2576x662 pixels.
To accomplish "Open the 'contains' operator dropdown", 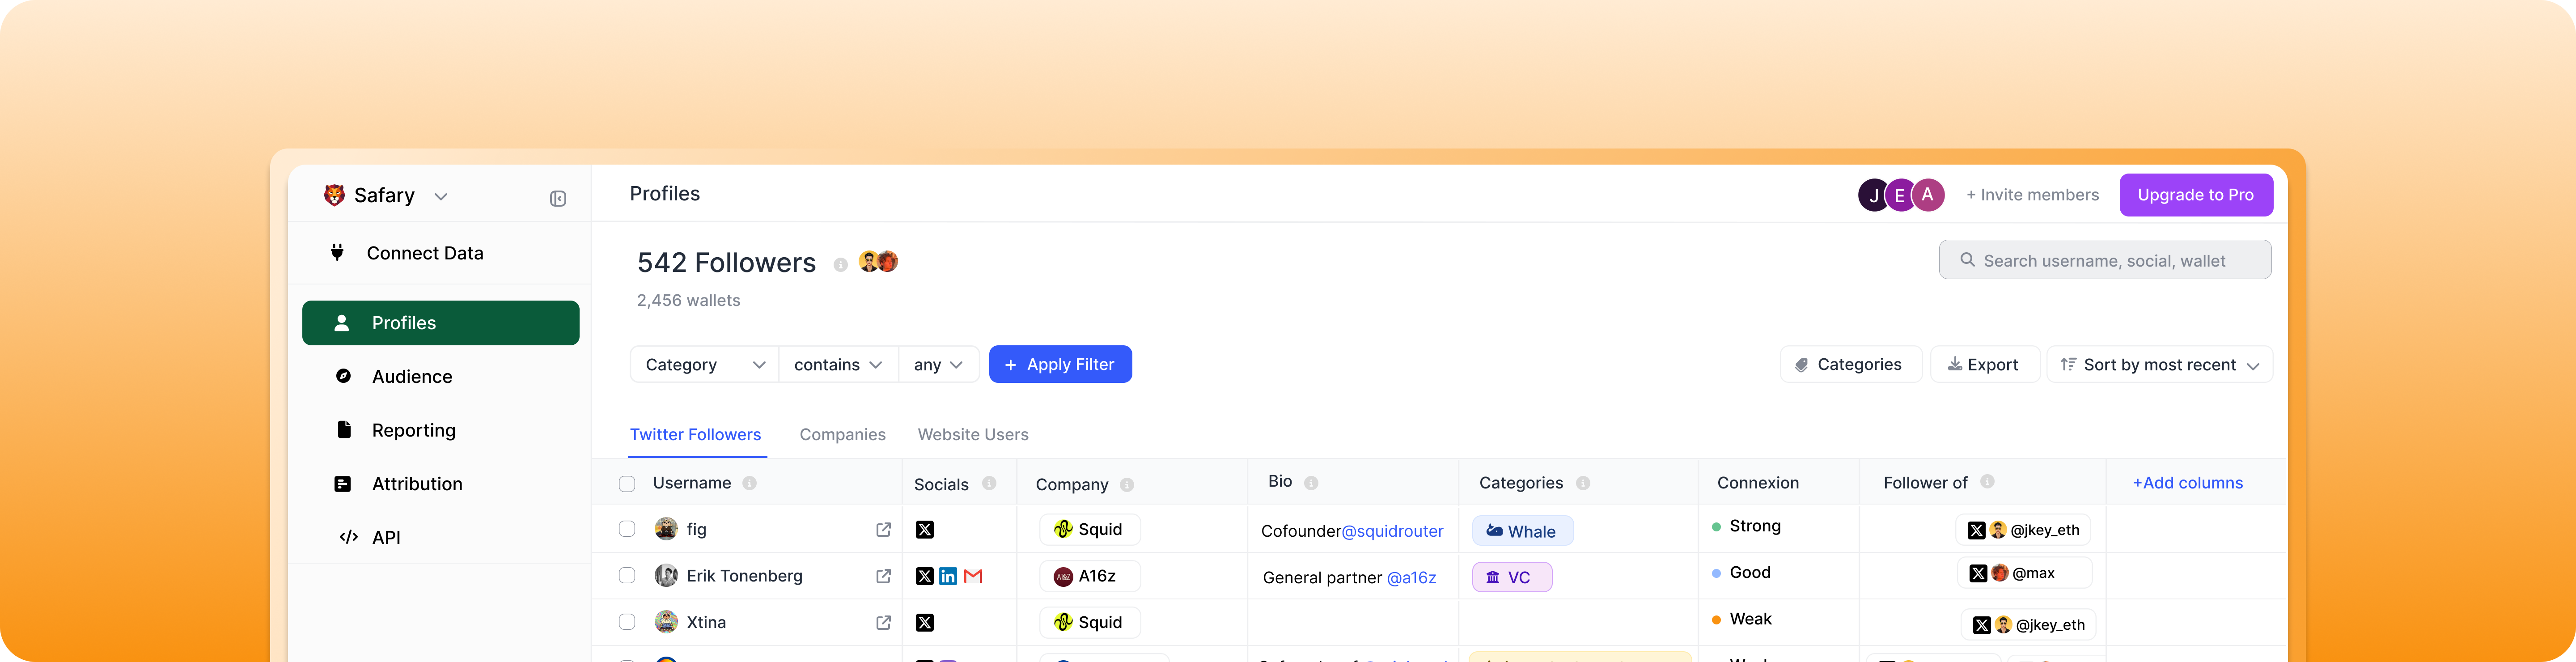I will click(x=837, y=365).
